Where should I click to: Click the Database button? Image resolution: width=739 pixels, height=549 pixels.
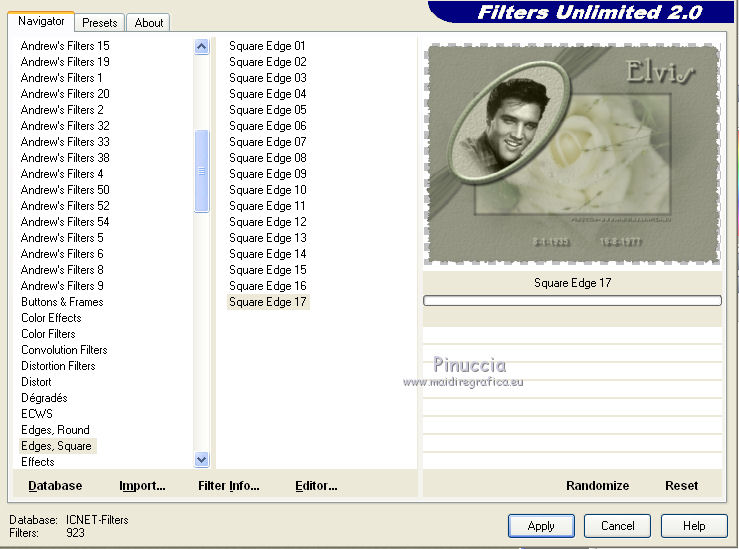[55, 485]
